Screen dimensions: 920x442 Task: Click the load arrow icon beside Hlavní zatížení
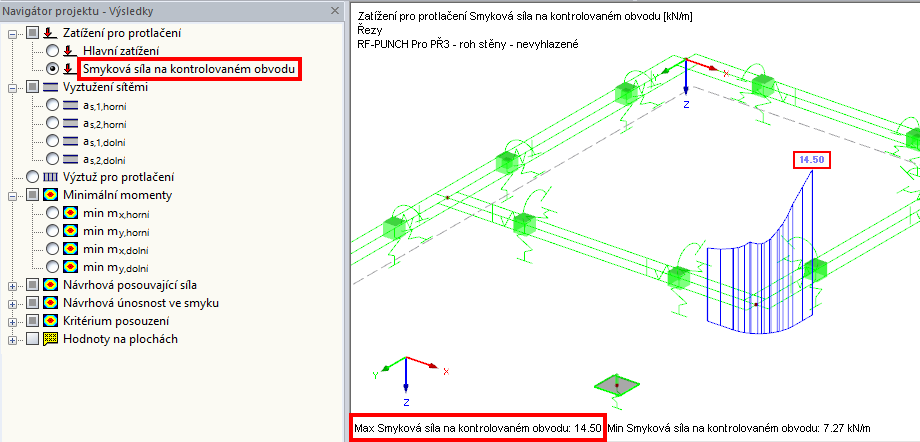(x=70, y=52)
